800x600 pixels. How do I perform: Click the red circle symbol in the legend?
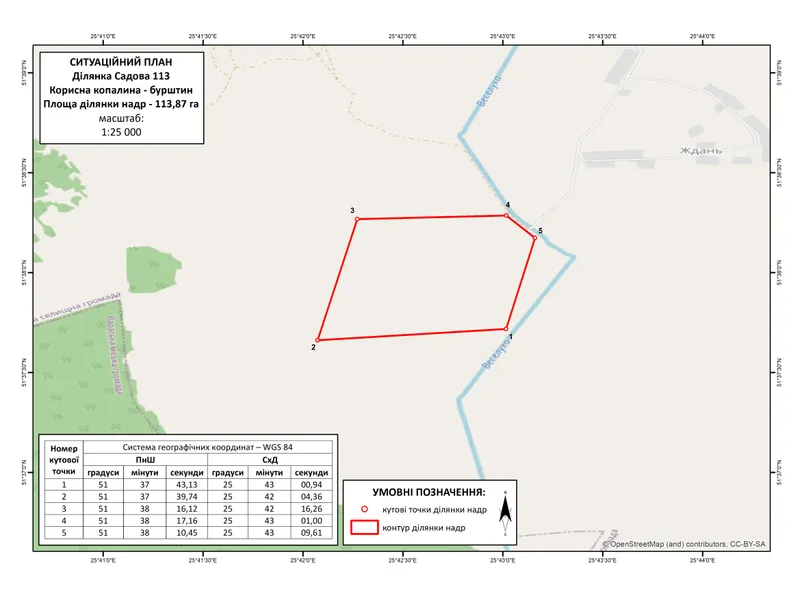tap(366, 509)
